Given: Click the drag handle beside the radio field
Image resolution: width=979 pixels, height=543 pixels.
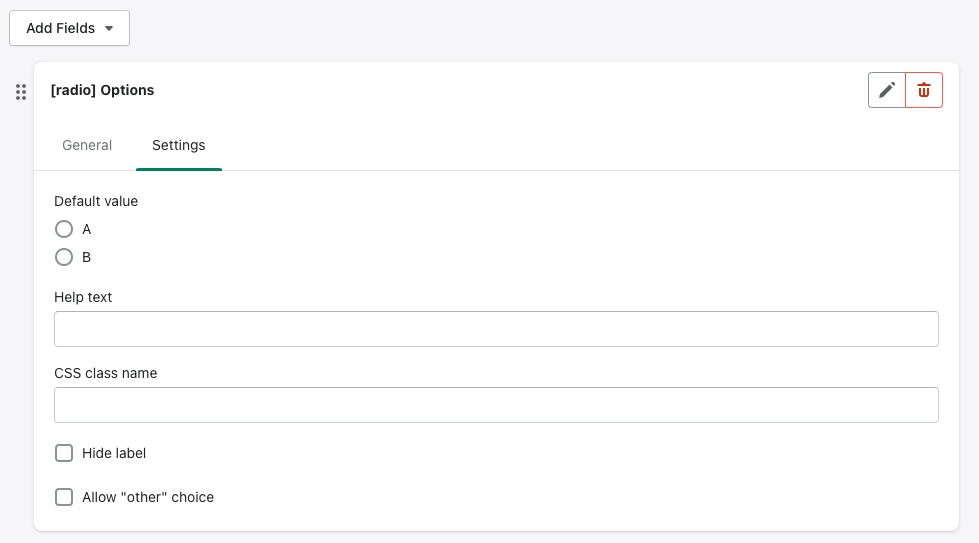Looking at the screenshot, I should (x=21, y=92).
